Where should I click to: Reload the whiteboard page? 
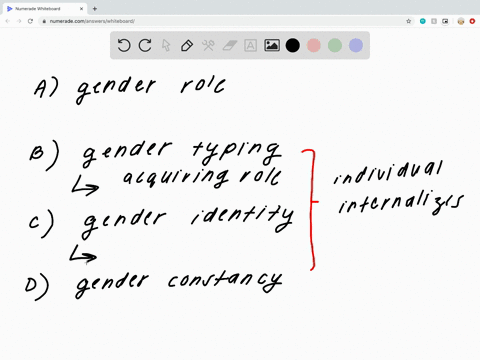[x=30, y=21]
